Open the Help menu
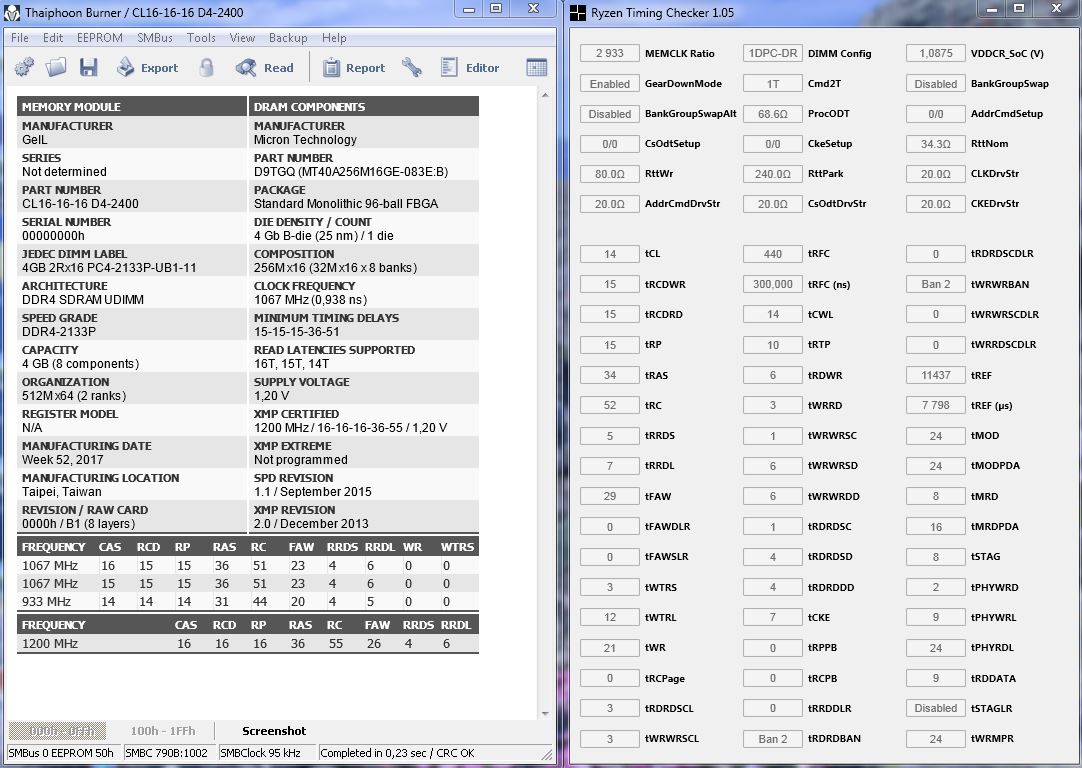Viewport: 1082px width, 768px height. click(x=334, y=38)
